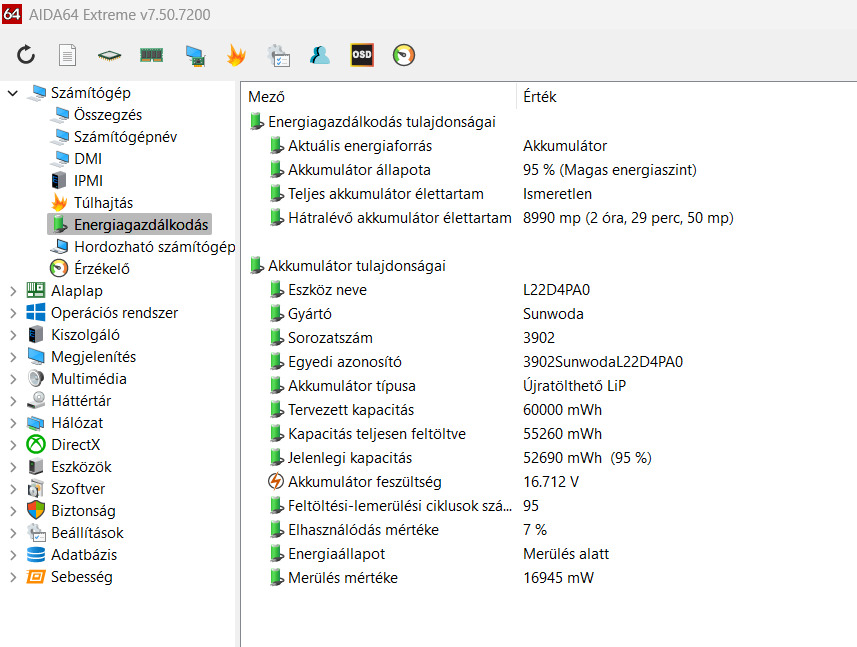Screen dimensions: 857x647
Task: Click the 16945 mW discharge value
Action: pyautogui.click(x=559, y=578)
